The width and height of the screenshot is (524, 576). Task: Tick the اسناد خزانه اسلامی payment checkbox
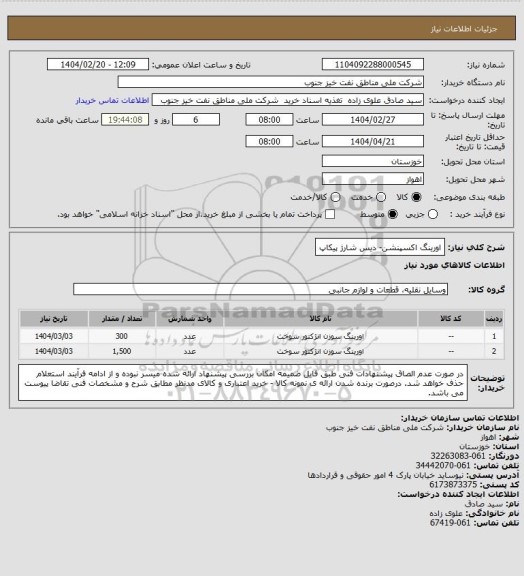[330, 214]
